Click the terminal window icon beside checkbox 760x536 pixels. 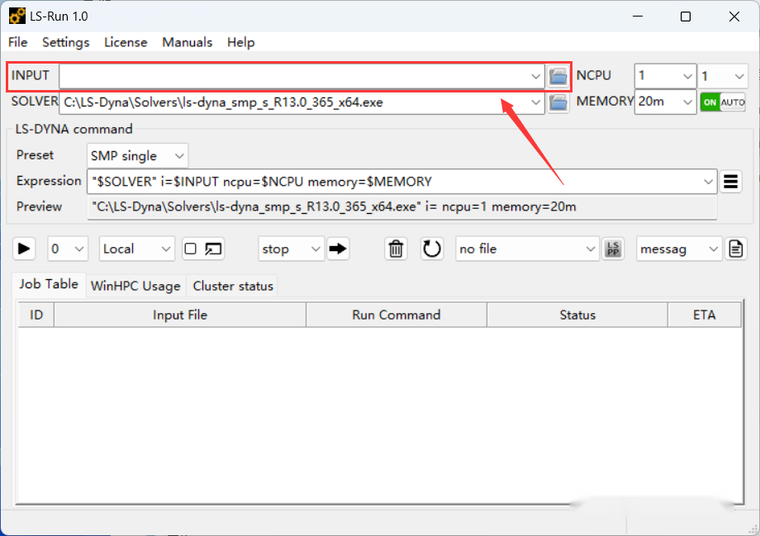pyautogui.click(x=213, y=249)
